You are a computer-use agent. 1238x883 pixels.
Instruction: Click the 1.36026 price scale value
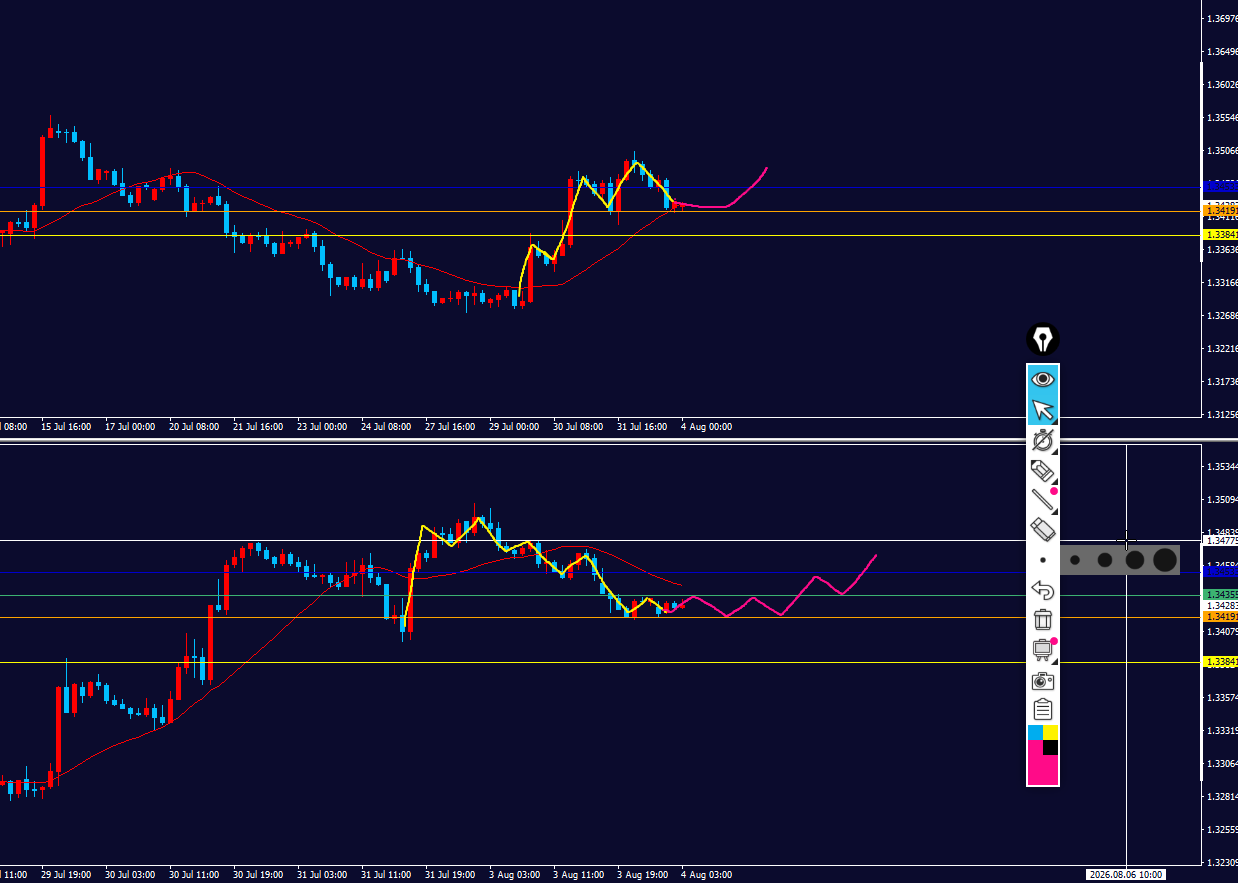(1222, 85)
